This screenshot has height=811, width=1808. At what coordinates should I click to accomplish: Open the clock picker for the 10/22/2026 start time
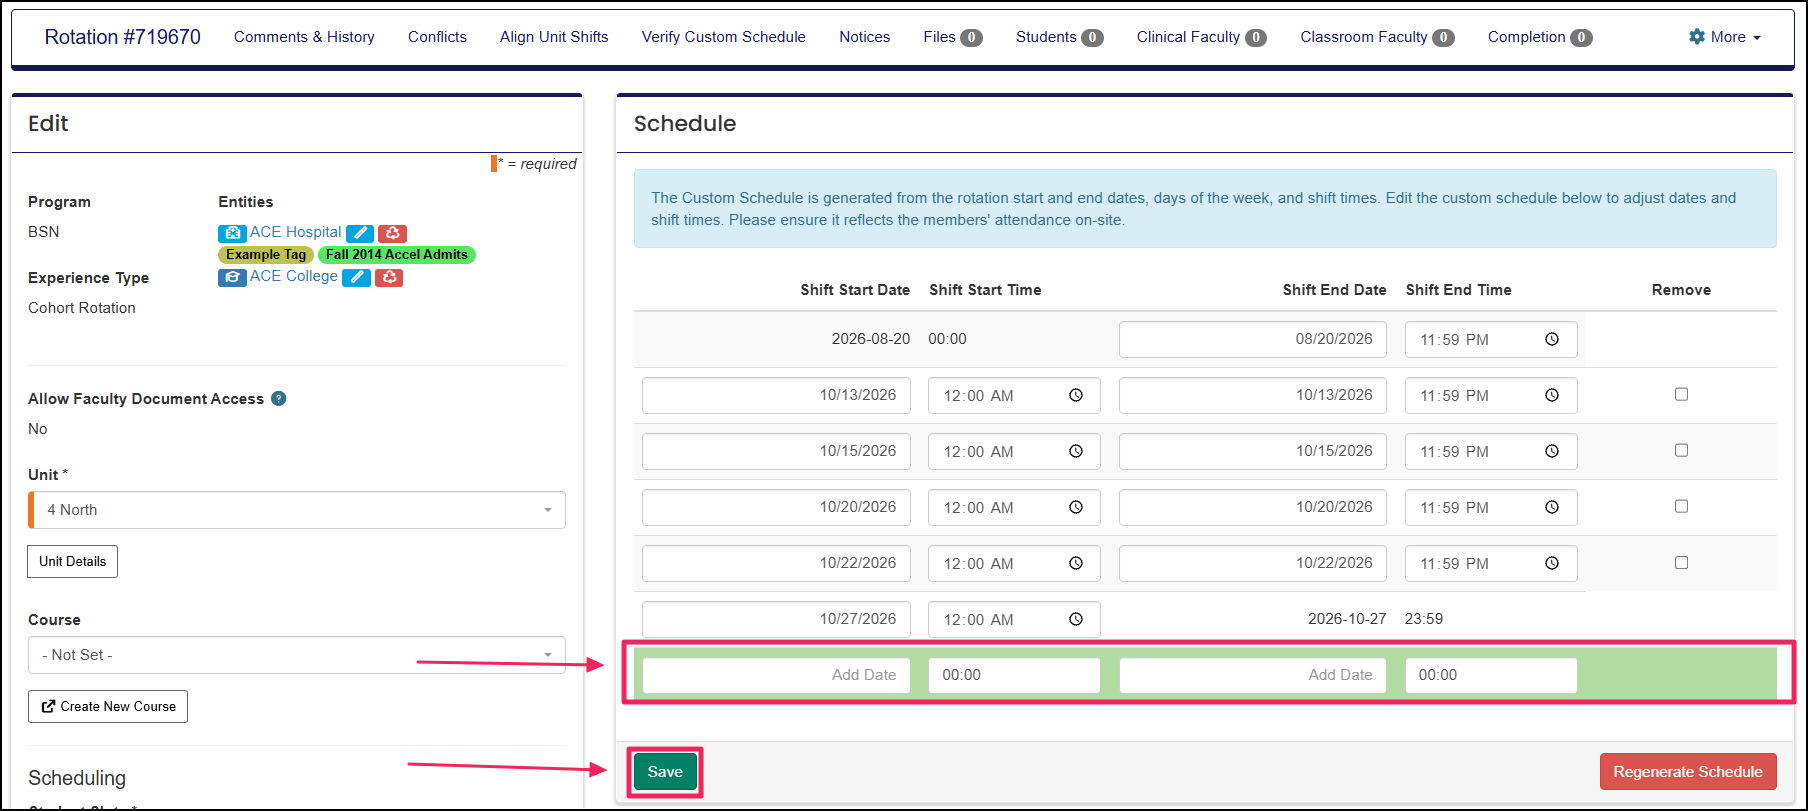[1076, 563]
